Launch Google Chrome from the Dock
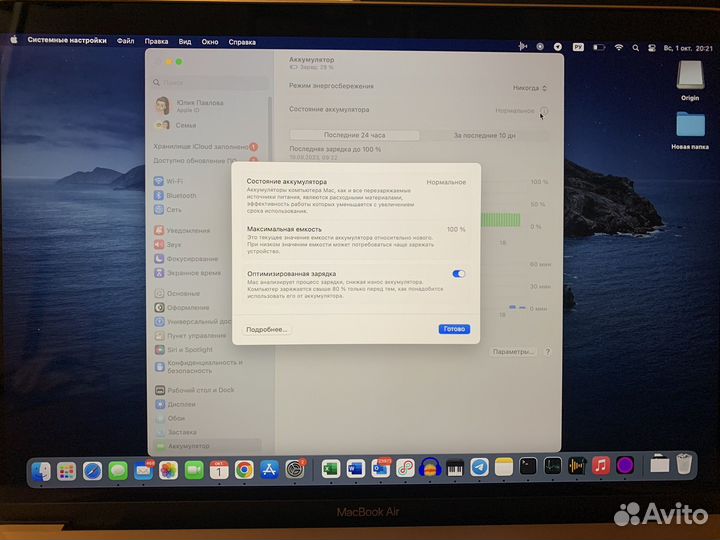 pos(244,470)
